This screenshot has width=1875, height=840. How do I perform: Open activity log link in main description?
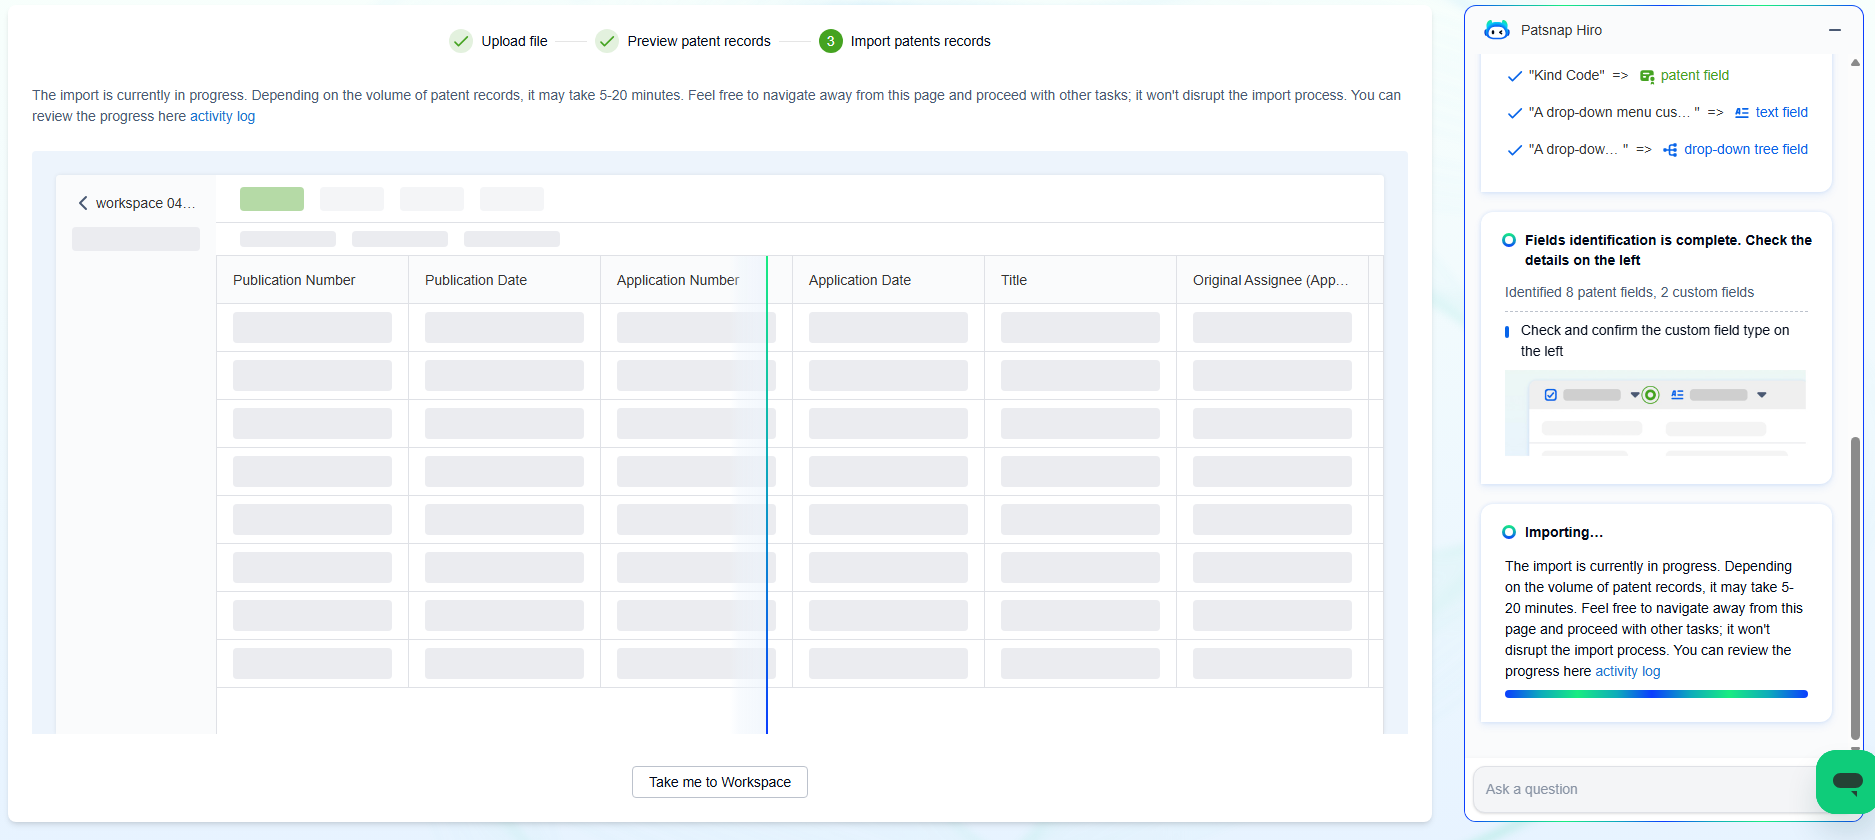click(x=222, y=116)
